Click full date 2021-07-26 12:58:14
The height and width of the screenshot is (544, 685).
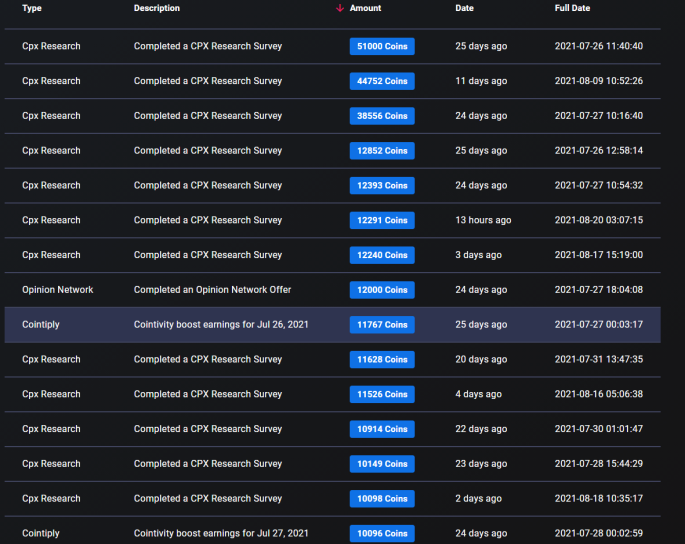tap(599, 150)
